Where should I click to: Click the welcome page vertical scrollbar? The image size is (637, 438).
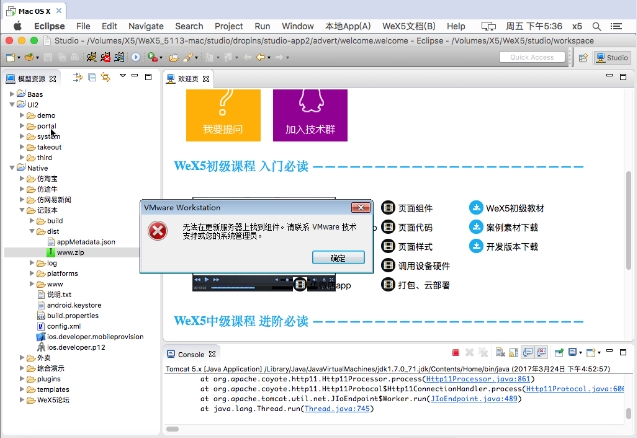(628, 220)
